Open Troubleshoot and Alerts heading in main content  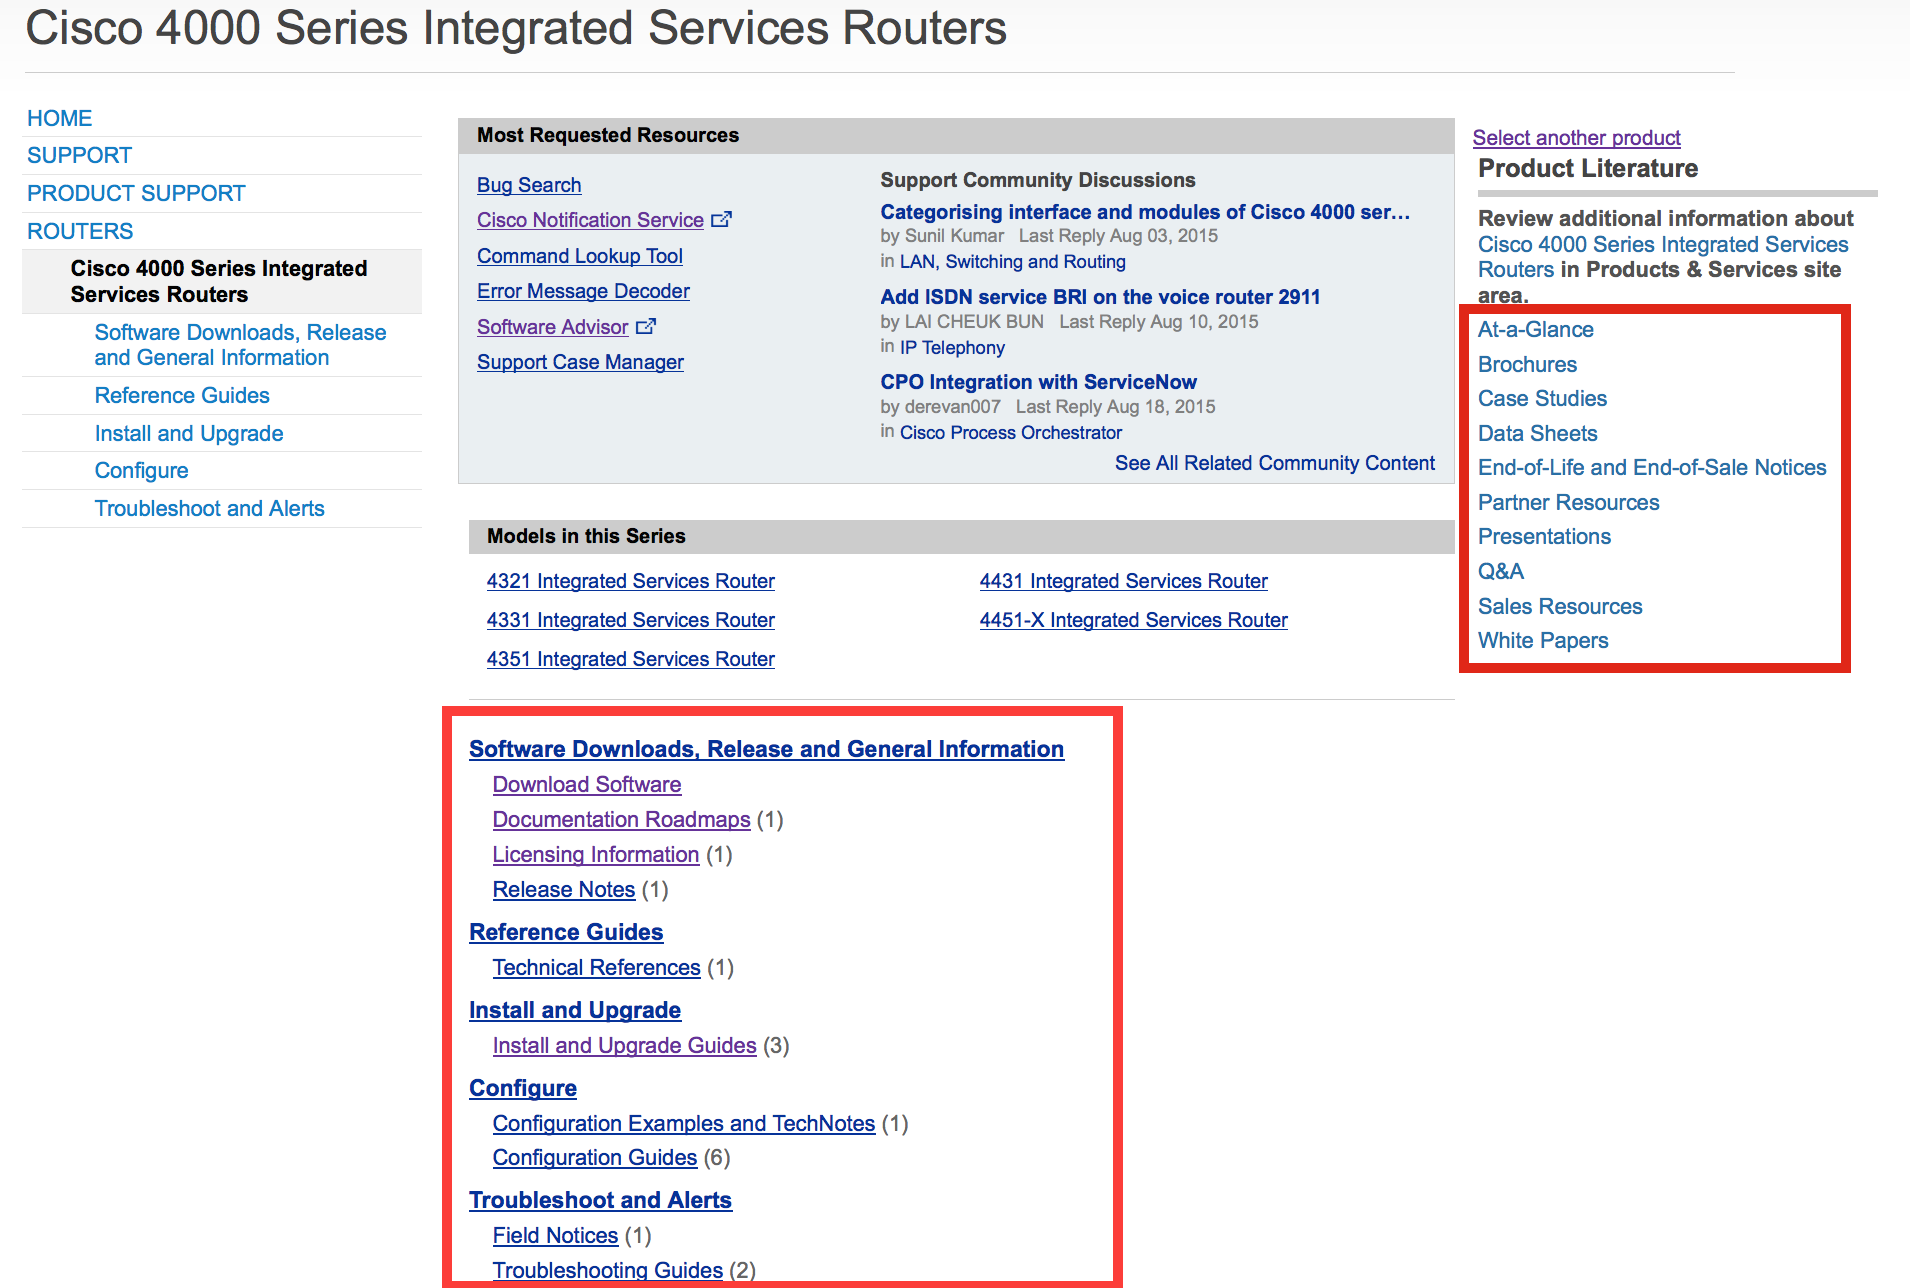tap(600, 1200)
